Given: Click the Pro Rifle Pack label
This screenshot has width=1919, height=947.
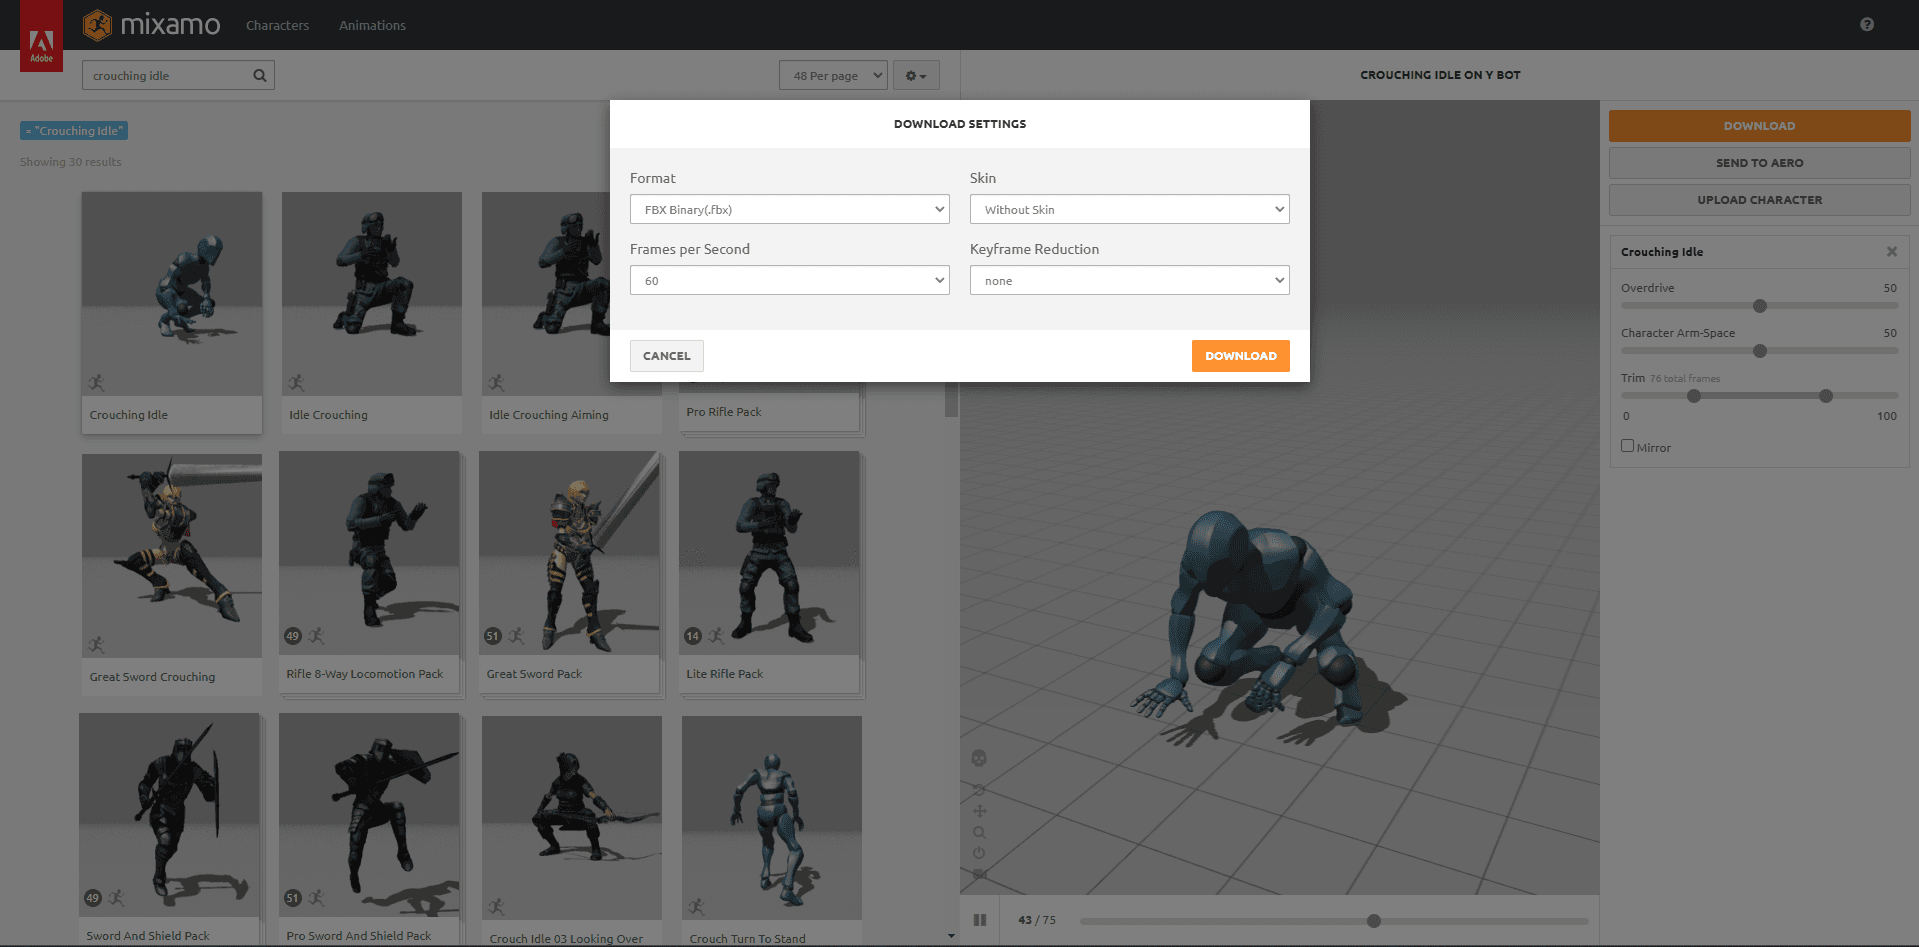Looking at the screenshot, I should [724, 412].
